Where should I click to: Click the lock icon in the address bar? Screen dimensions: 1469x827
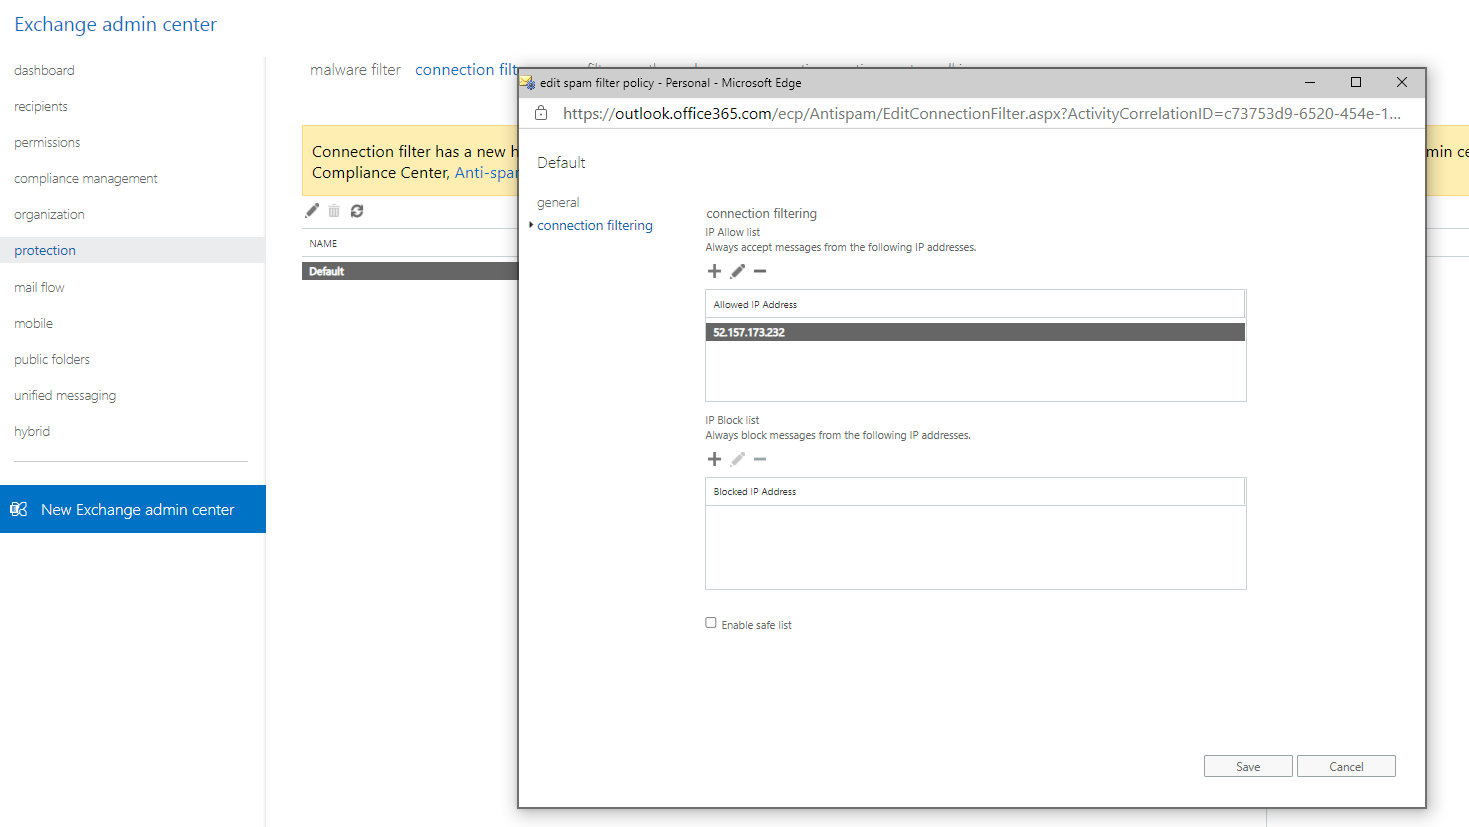click(x=541, y=113)
